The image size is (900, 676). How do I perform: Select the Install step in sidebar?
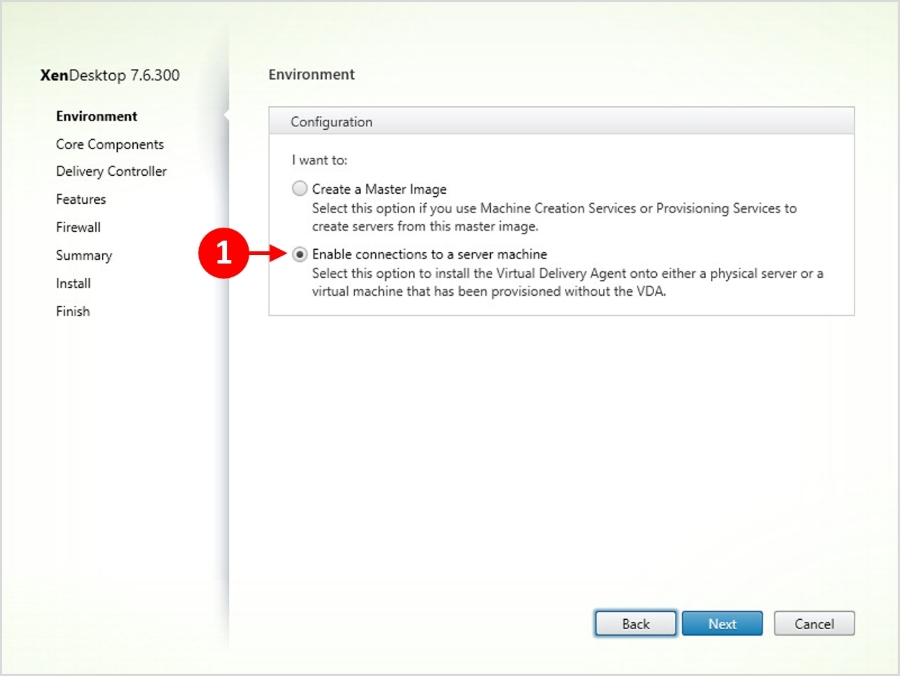pos(73,283)
